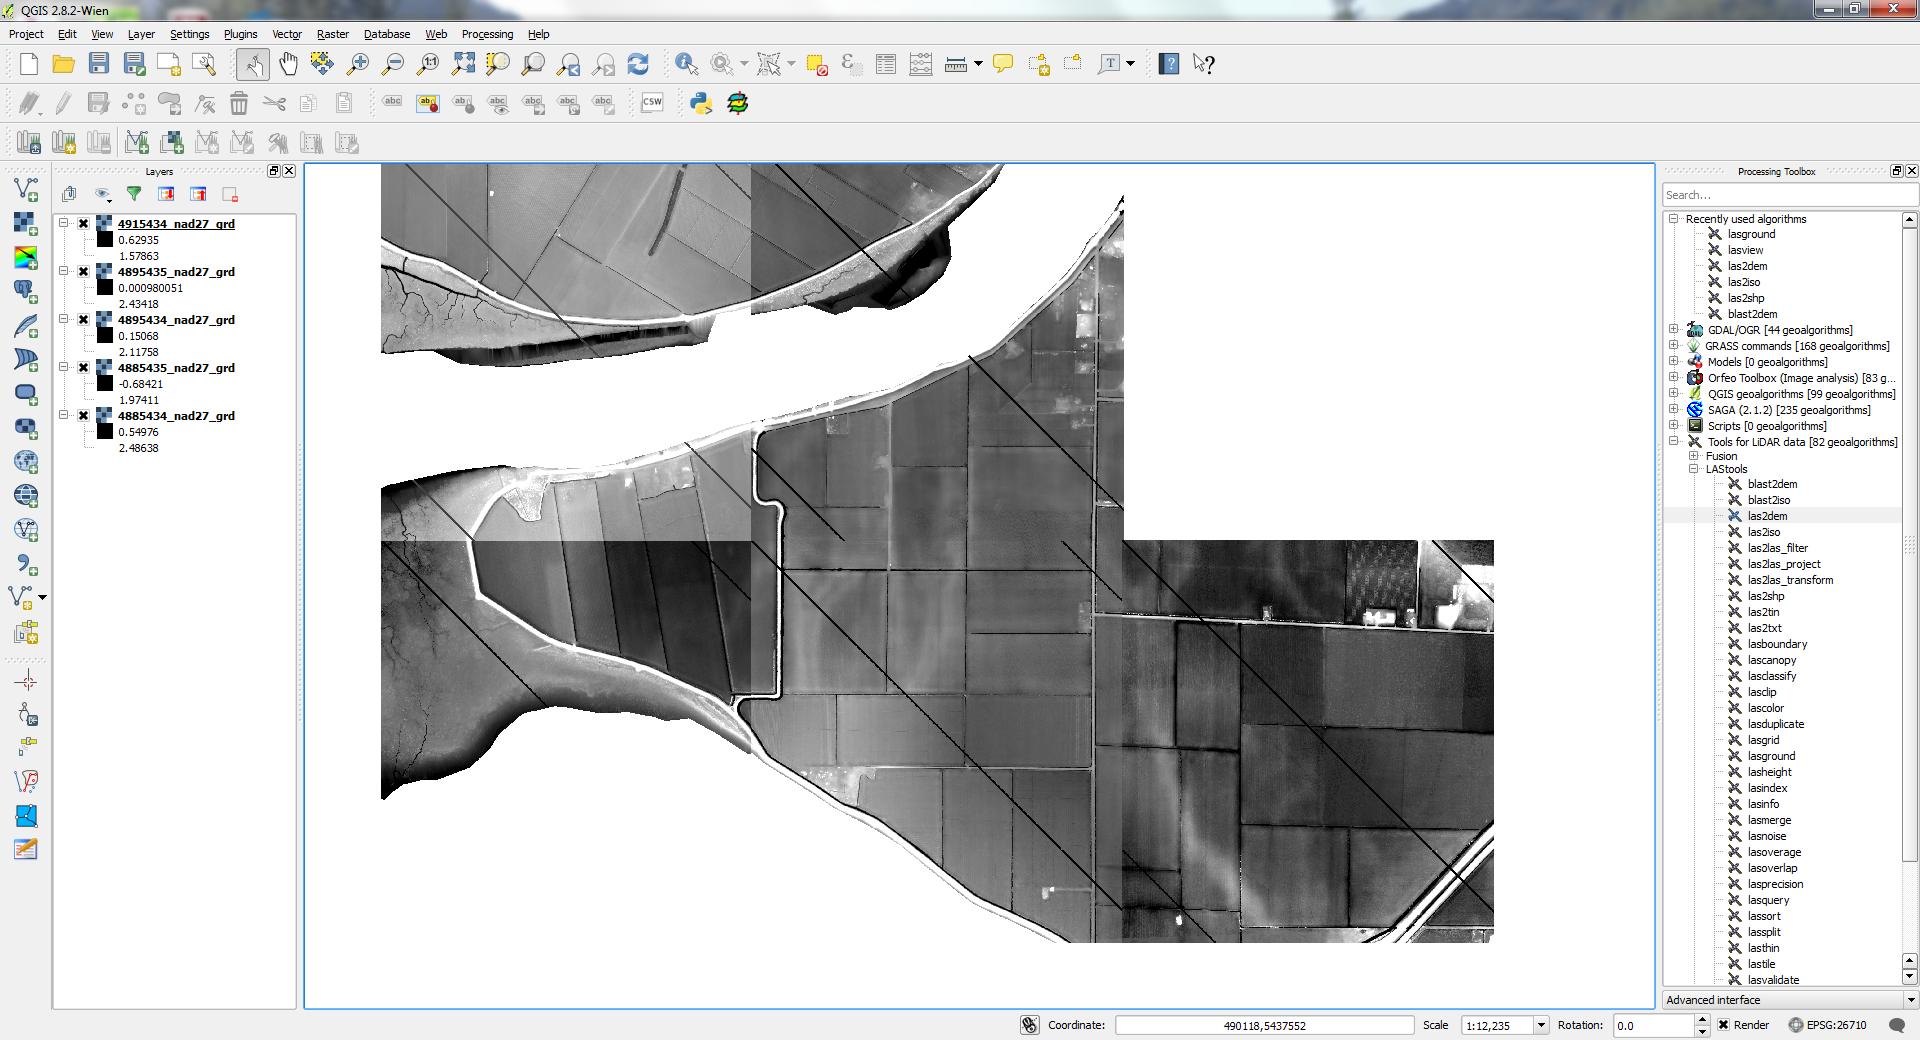Toggle visibility of layer 4895434_nad27_grd
Viewport: 1920px width, 1040px height.
coord(84,320)
